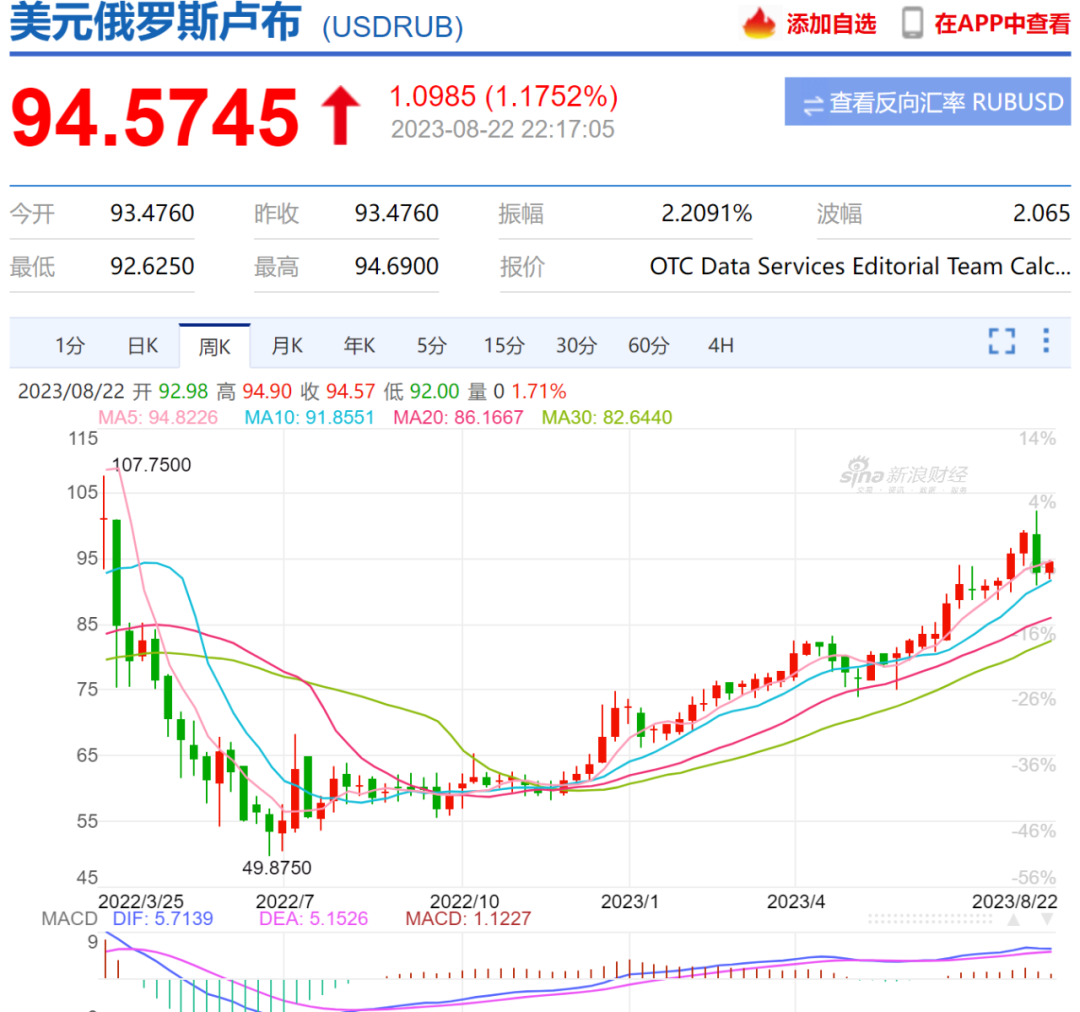This screenshot has width=1080, height=1012.
Task: Open the three-dot chart options menu
Action: 1046,340
